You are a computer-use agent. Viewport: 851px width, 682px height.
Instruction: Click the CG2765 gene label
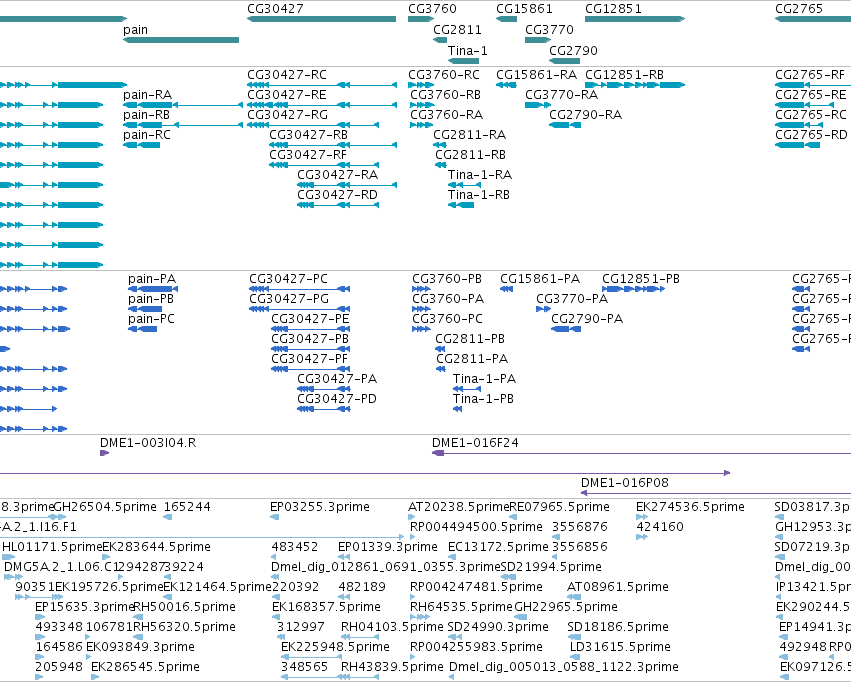(x=798, y=9)
